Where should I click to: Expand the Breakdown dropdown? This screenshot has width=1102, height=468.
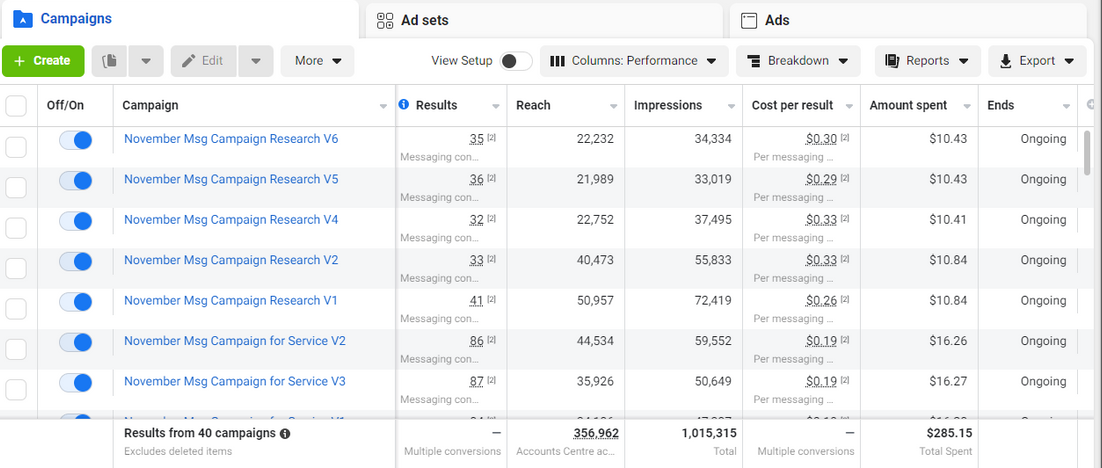(798, 61)
